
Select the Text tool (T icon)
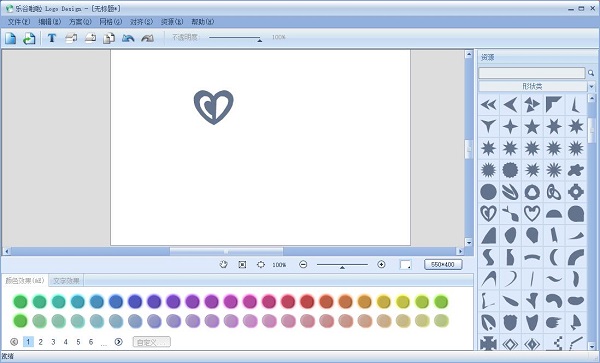pyautogui.click(x=52, y=38)
